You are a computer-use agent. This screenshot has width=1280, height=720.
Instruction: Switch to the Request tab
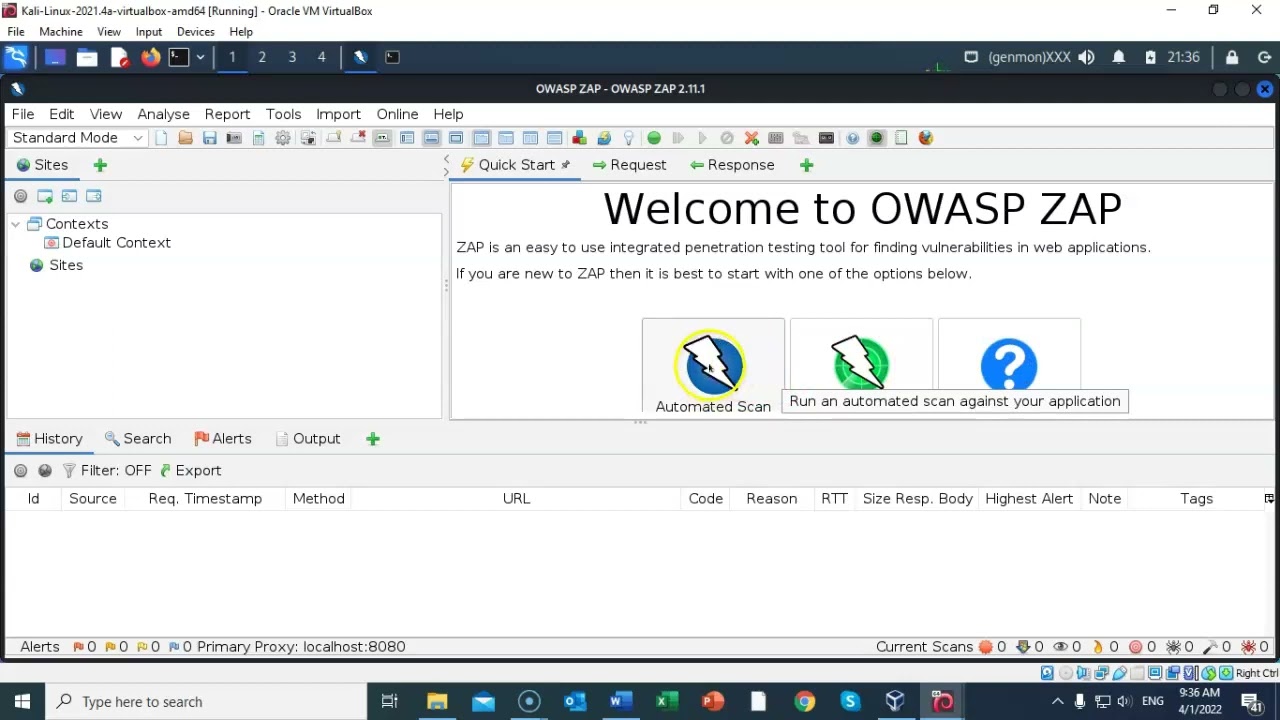coord(629,165)
